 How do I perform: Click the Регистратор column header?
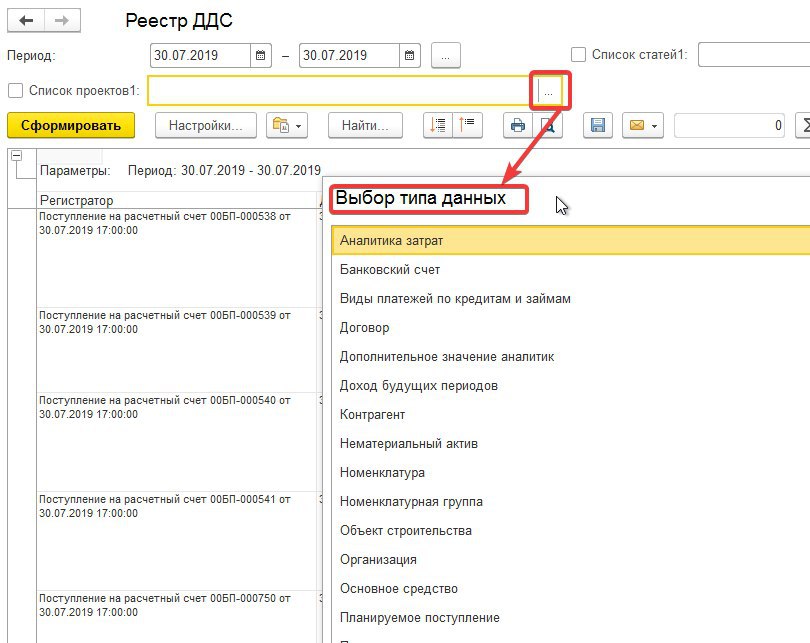176,200
